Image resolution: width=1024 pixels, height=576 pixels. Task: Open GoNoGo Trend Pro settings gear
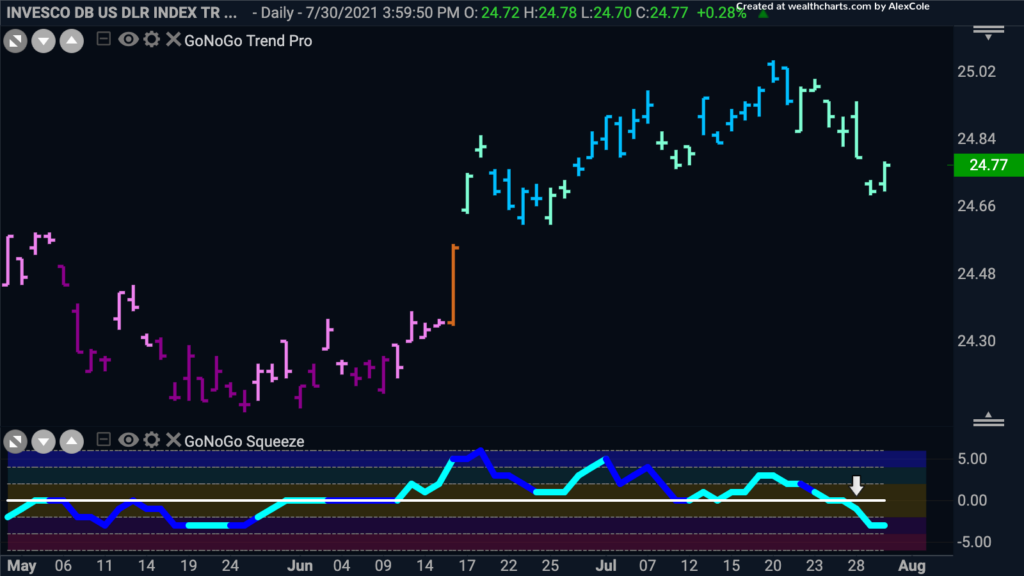(152, 40)
